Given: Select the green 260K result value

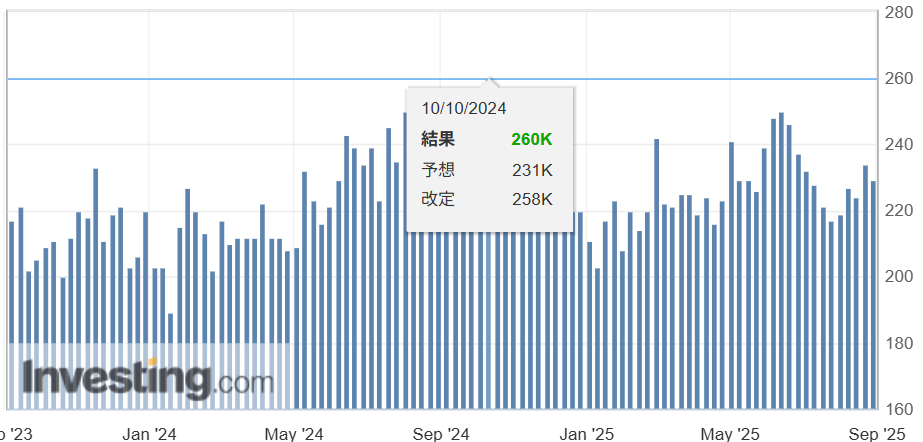Looking at the screenshot, I should point(531,140).
